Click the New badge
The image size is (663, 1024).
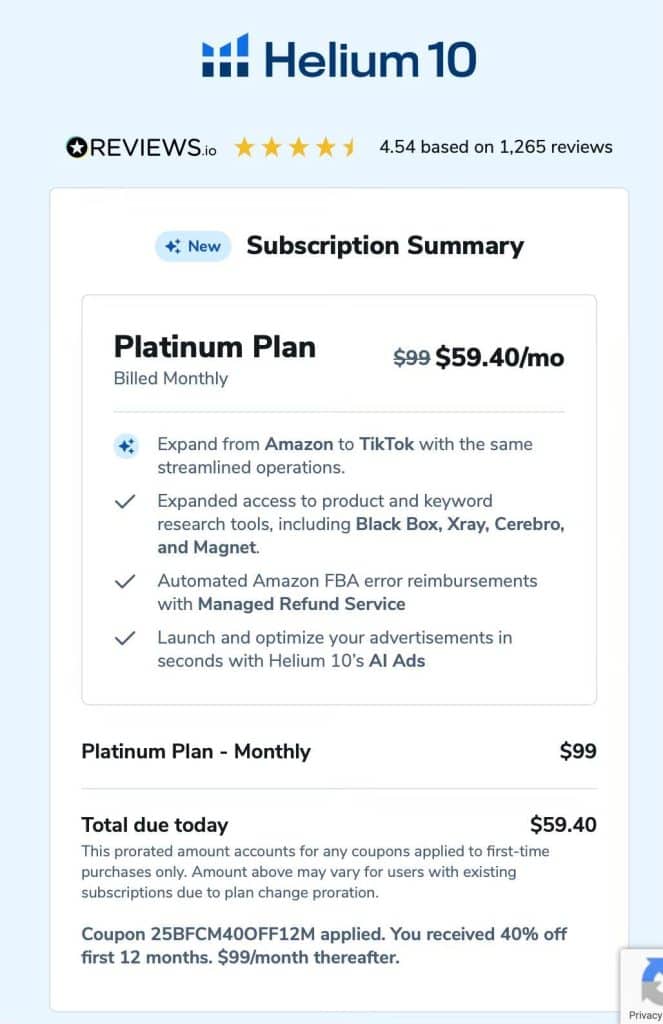192,246
